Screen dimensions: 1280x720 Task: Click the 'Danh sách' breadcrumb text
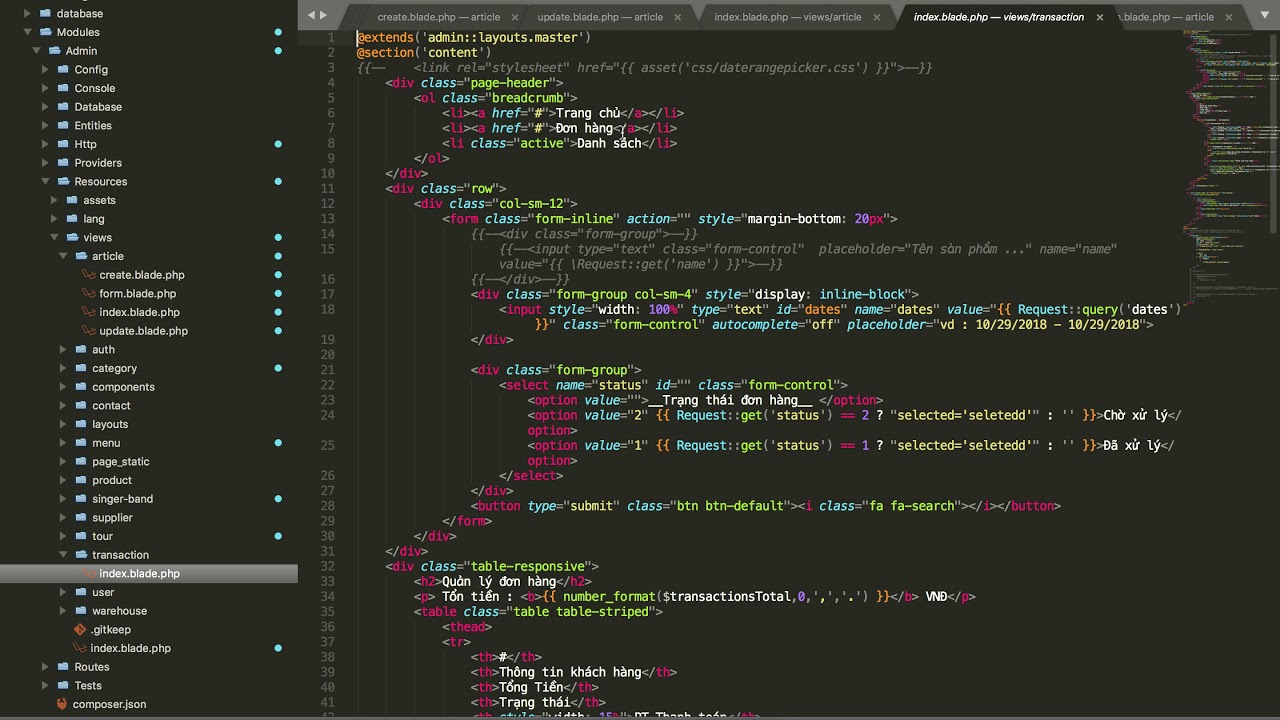tap(609, 144)
